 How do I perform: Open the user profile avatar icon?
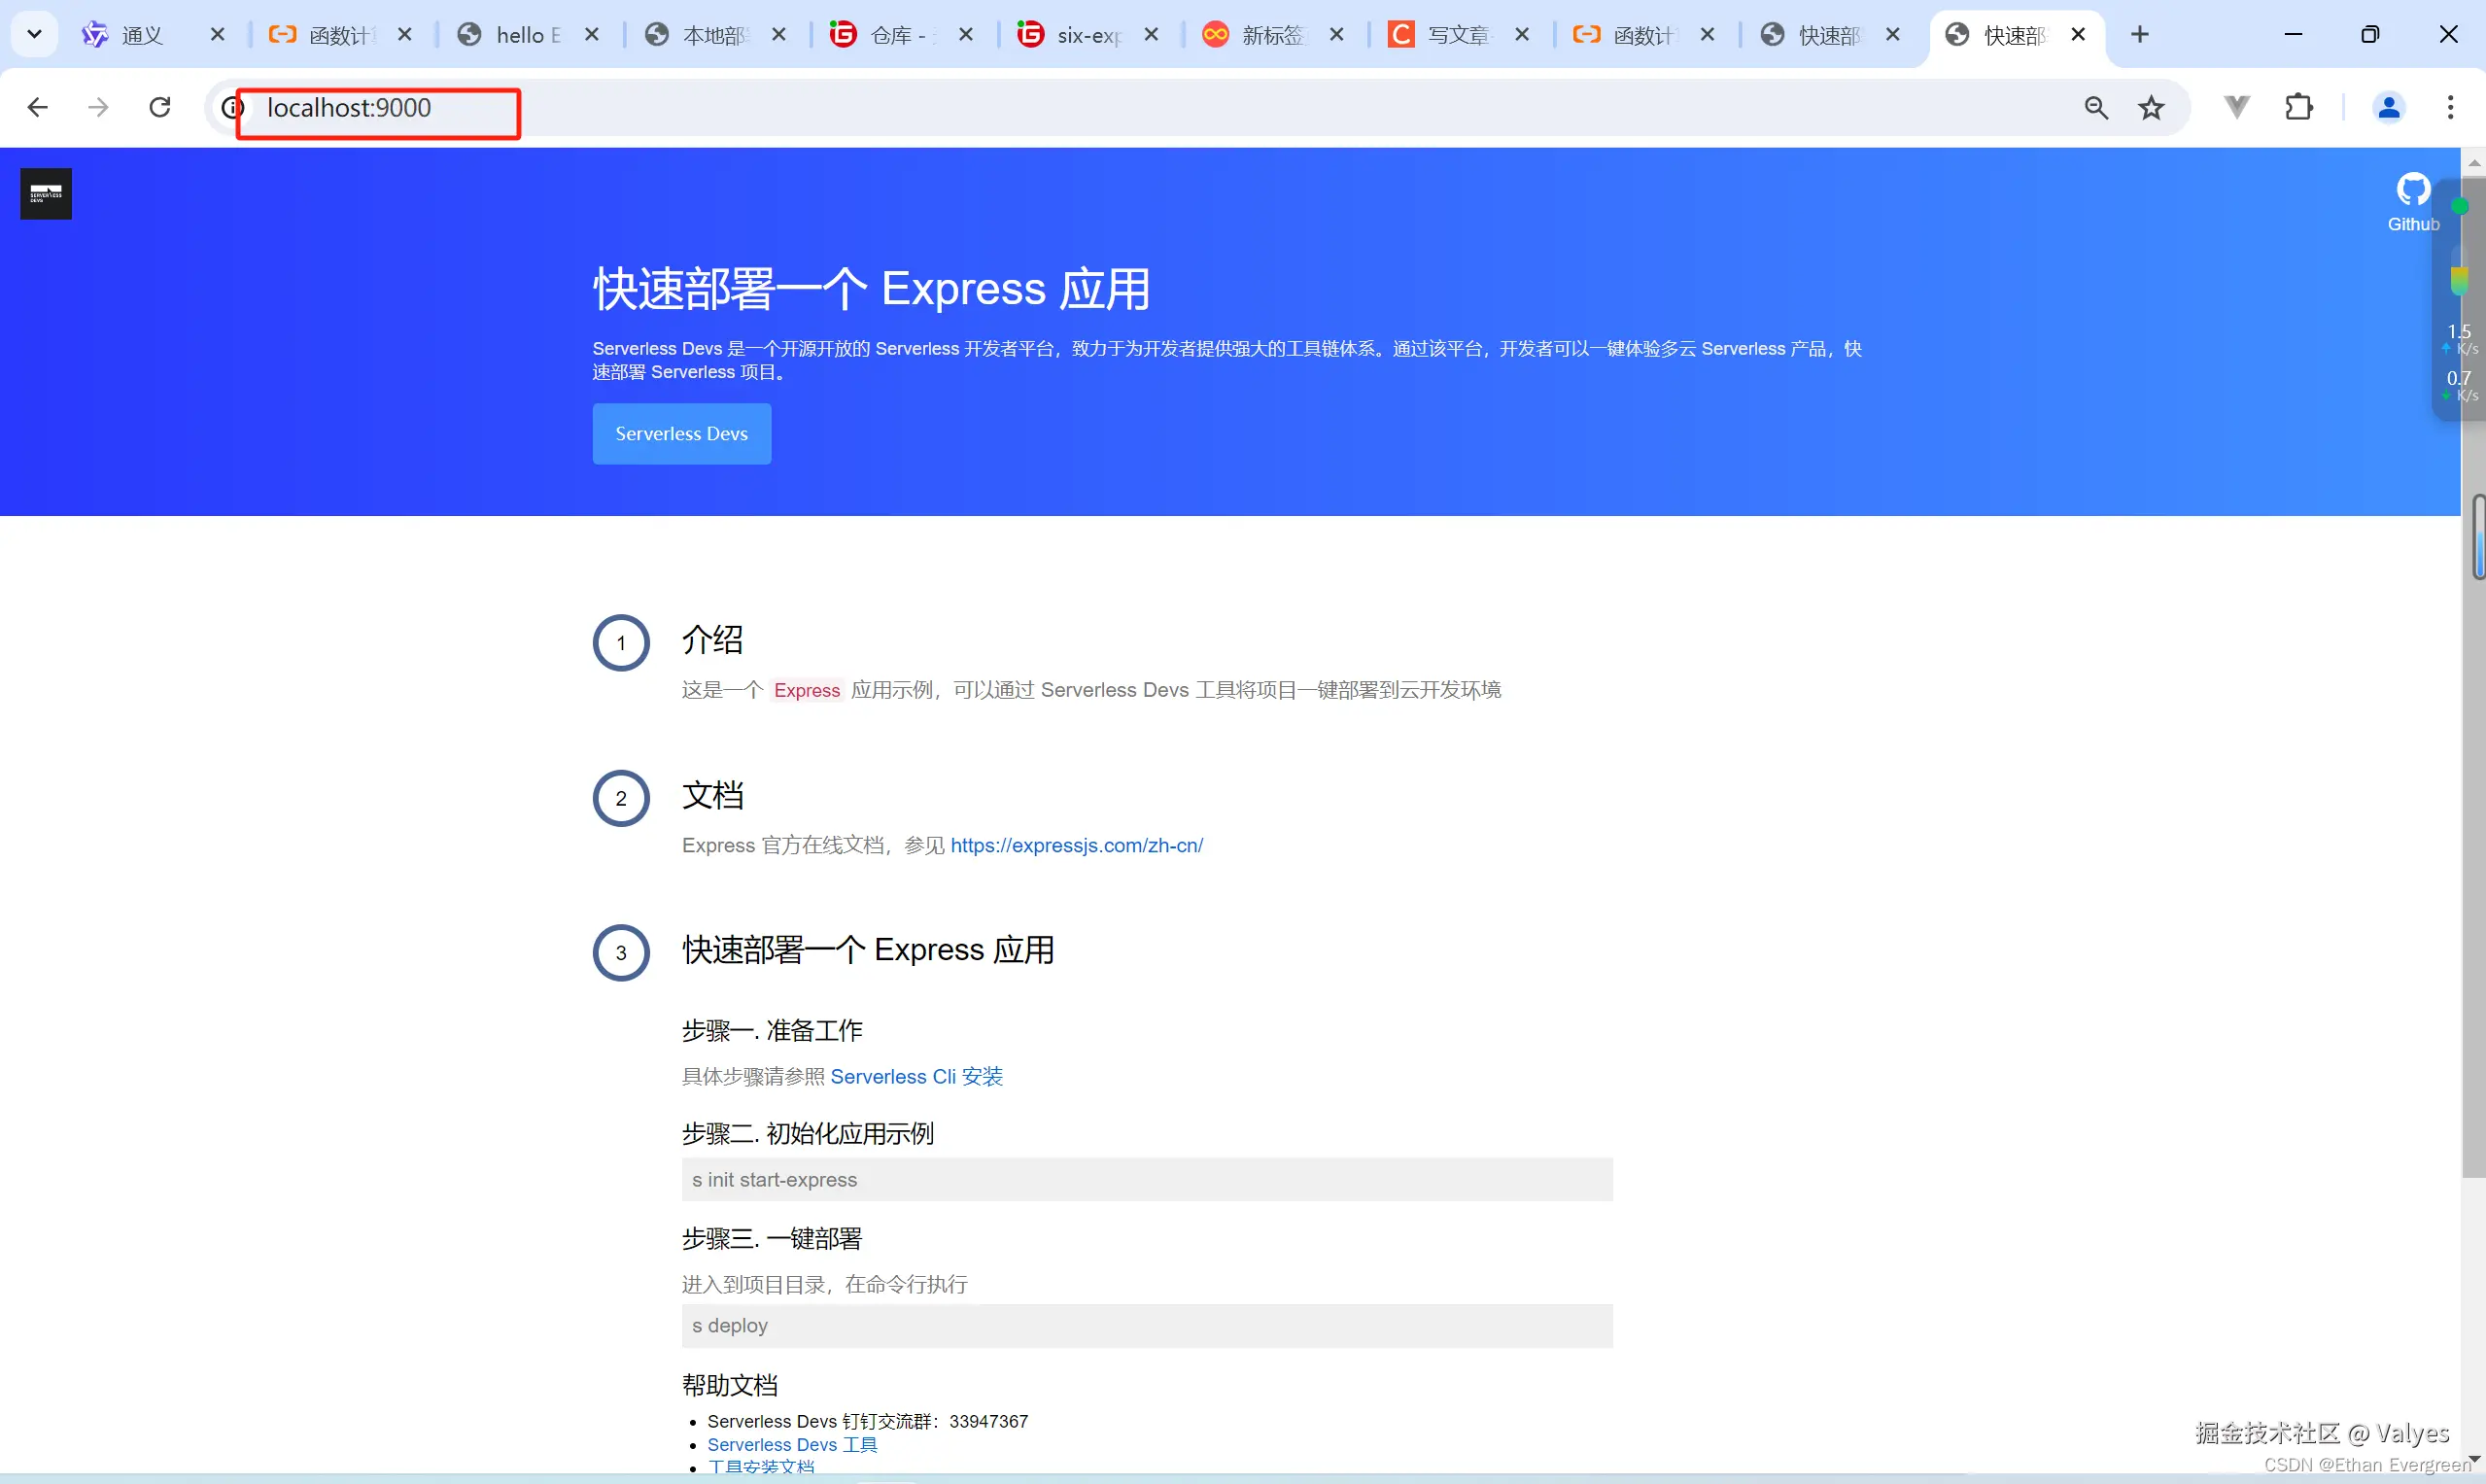(x=2388, y=107)
